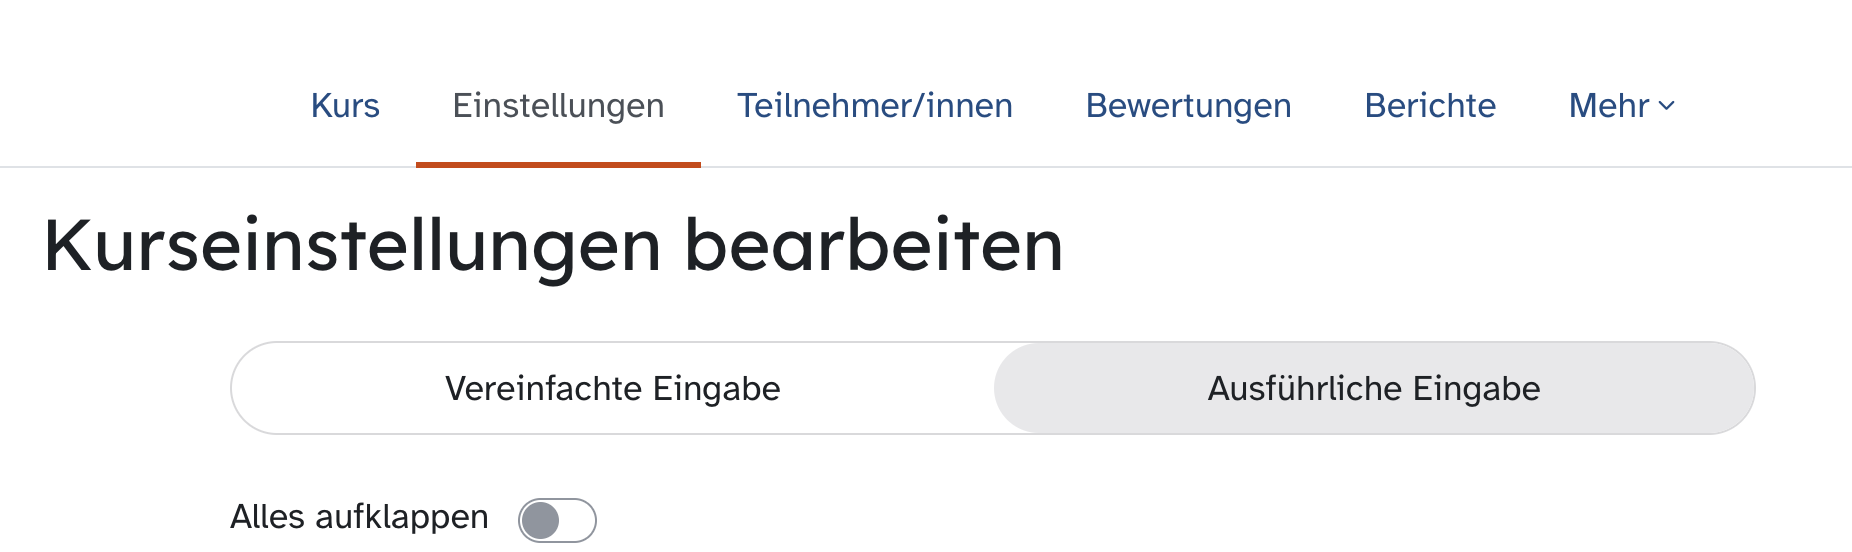Go to the Teilnehmer/innen tab
Image resolution: width=1852 pixels, height=552 pixels.
pyautogui.click(x=875, y=106)
